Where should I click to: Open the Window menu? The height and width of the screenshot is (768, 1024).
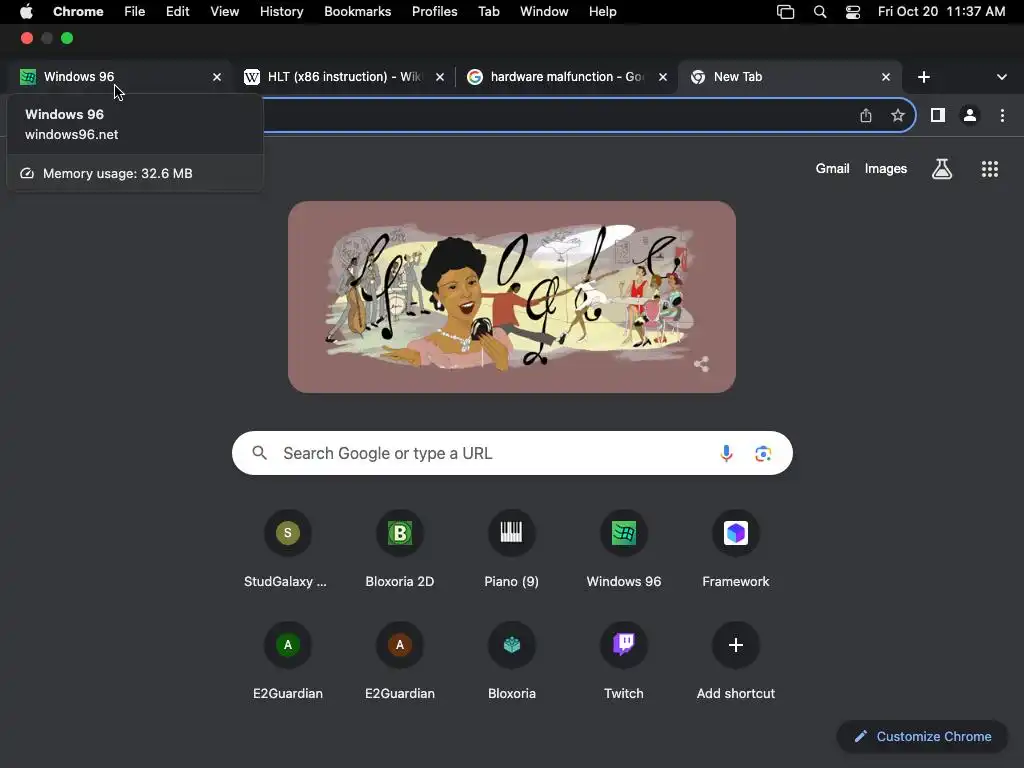pyautogui.click(x=544, y=12)
